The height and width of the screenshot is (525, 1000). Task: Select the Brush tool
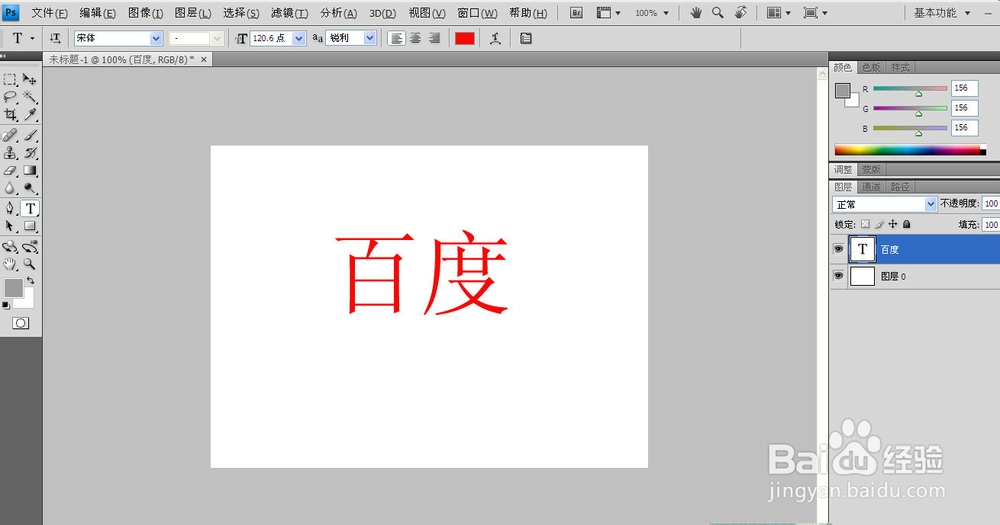tap(30, 135)
